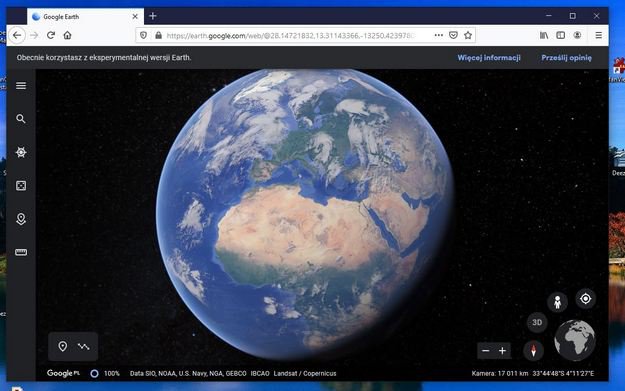Click browser Back arrow button
Viewport: 625px width, 391px height.
[x=17, y=35]
